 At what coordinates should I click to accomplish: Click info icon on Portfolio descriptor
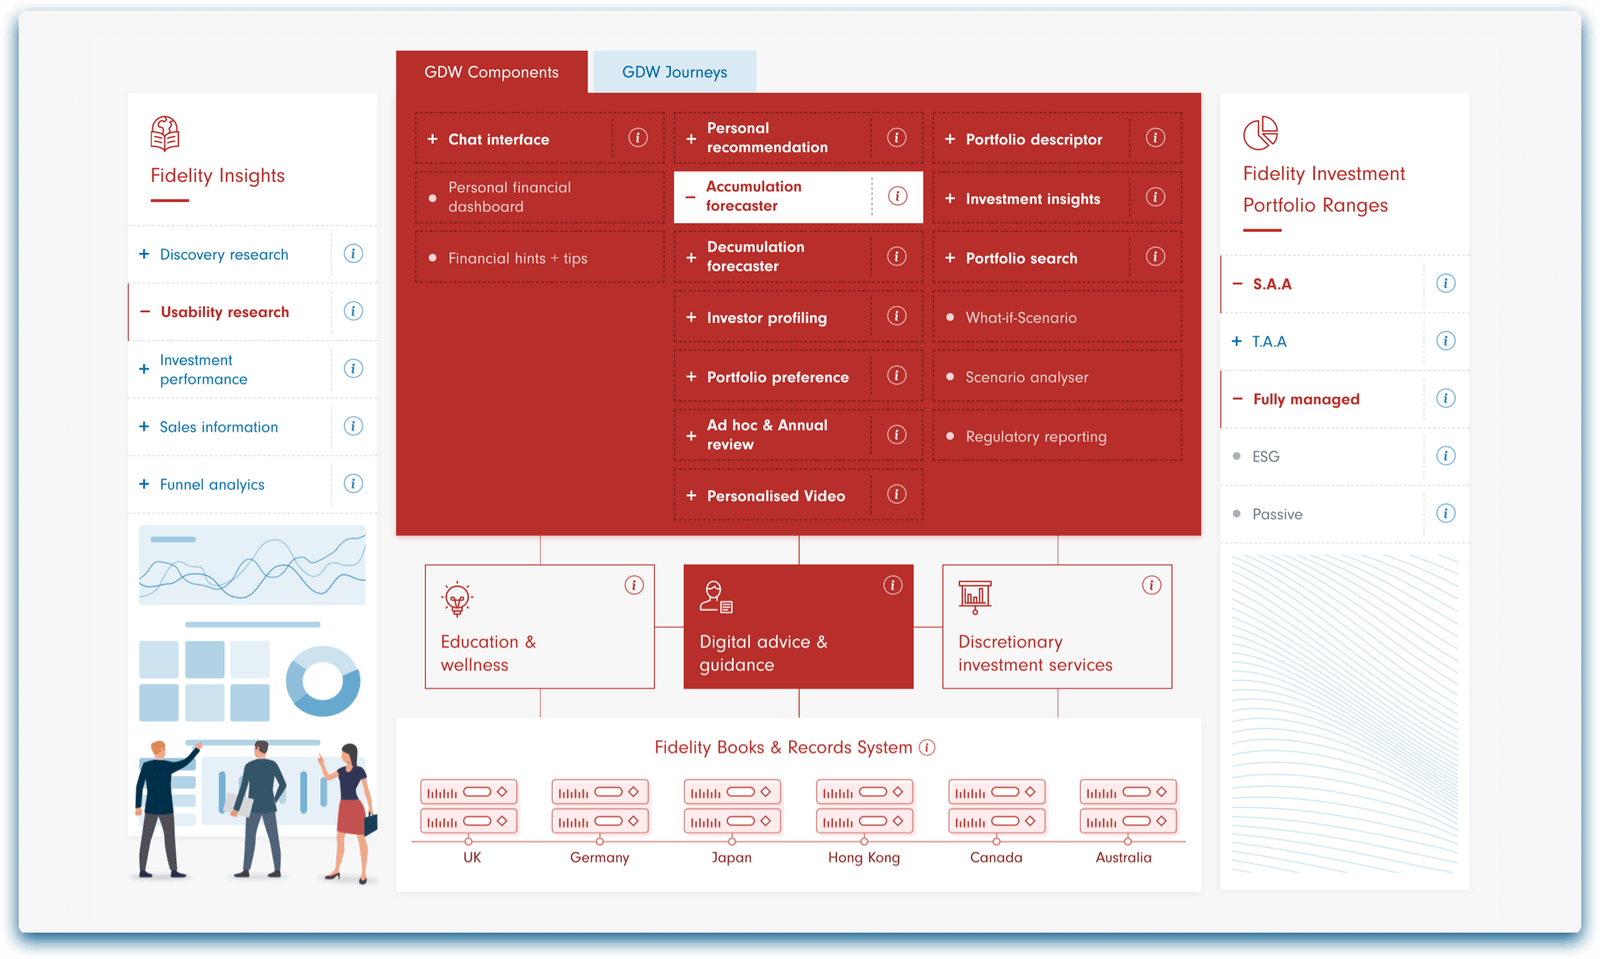1155,138
